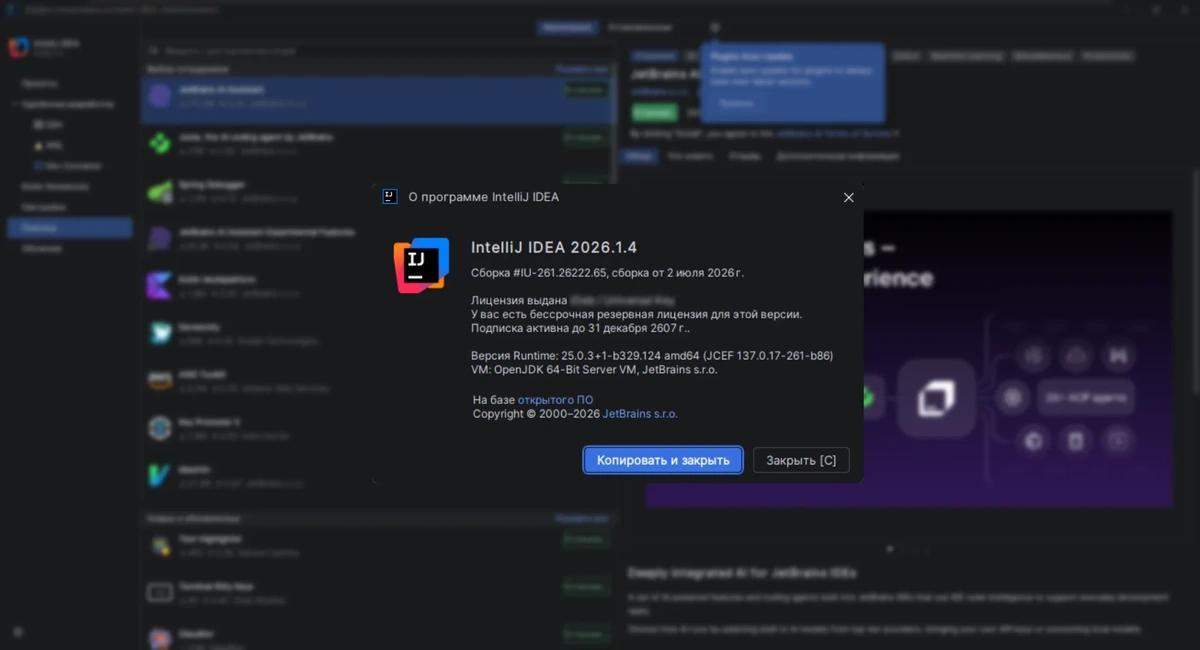
Task: Switch to the Marketplace tab in background window
Action: pos(566,28)
